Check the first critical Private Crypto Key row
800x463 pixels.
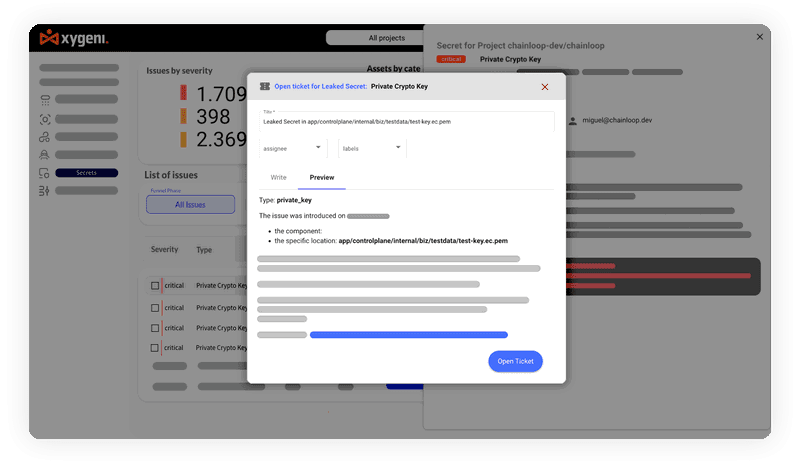coord(155,285)
